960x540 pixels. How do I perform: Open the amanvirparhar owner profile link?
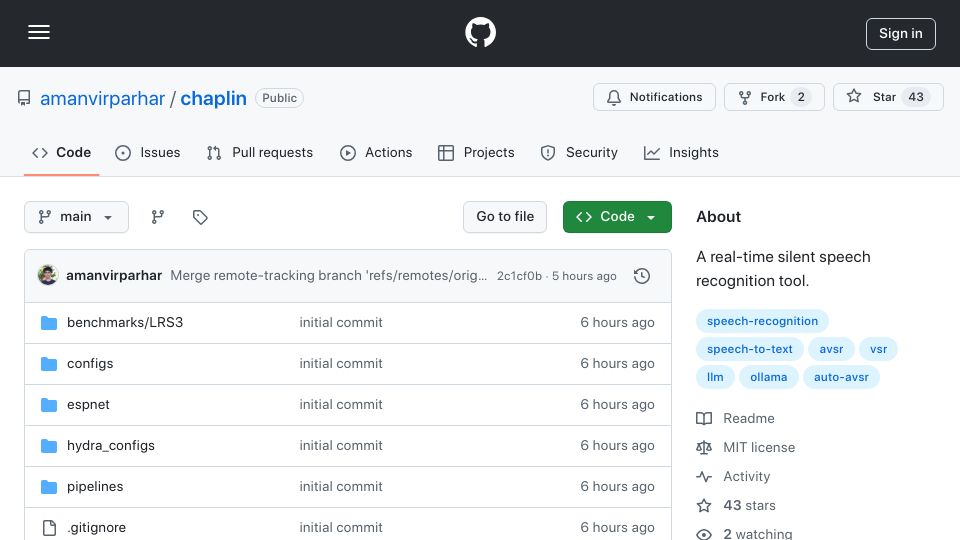coord(102,99)
